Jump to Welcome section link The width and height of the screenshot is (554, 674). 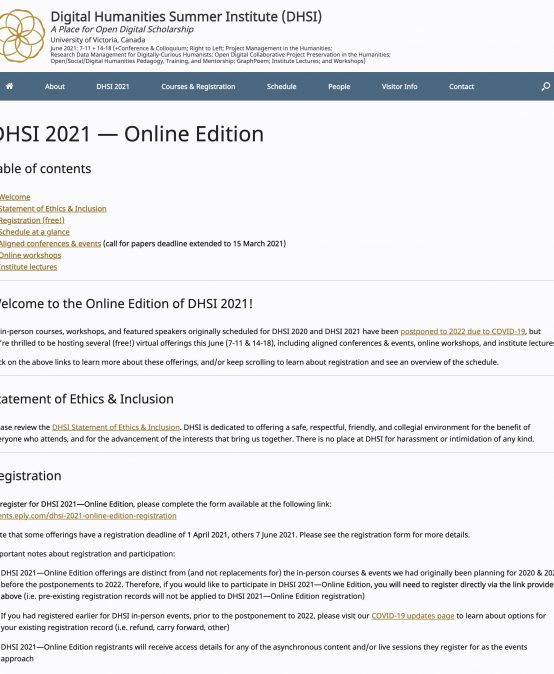tap(15, 197)
